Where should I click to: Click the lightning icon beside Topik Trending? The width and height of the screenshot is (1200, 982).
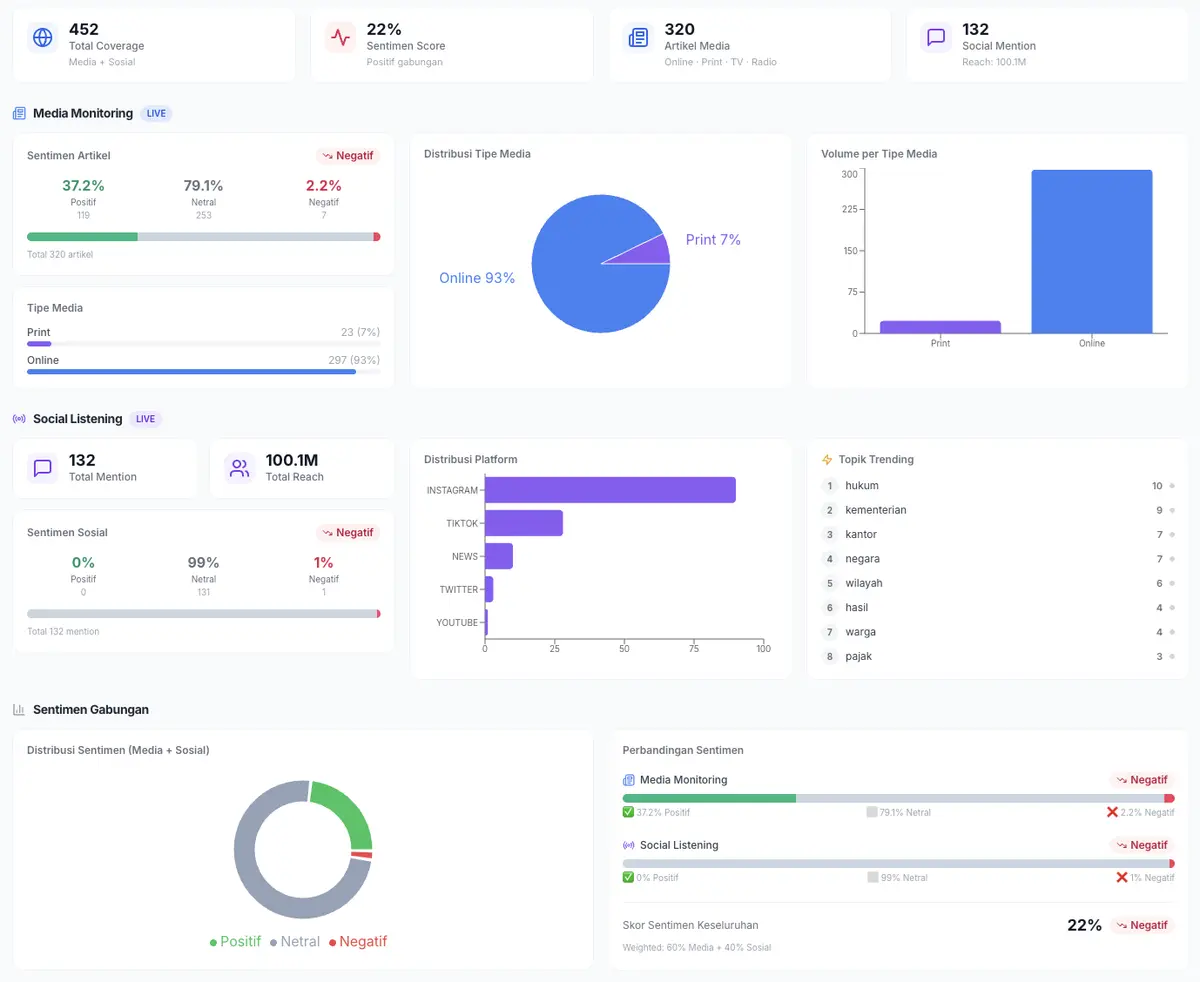tap(827, 460)
